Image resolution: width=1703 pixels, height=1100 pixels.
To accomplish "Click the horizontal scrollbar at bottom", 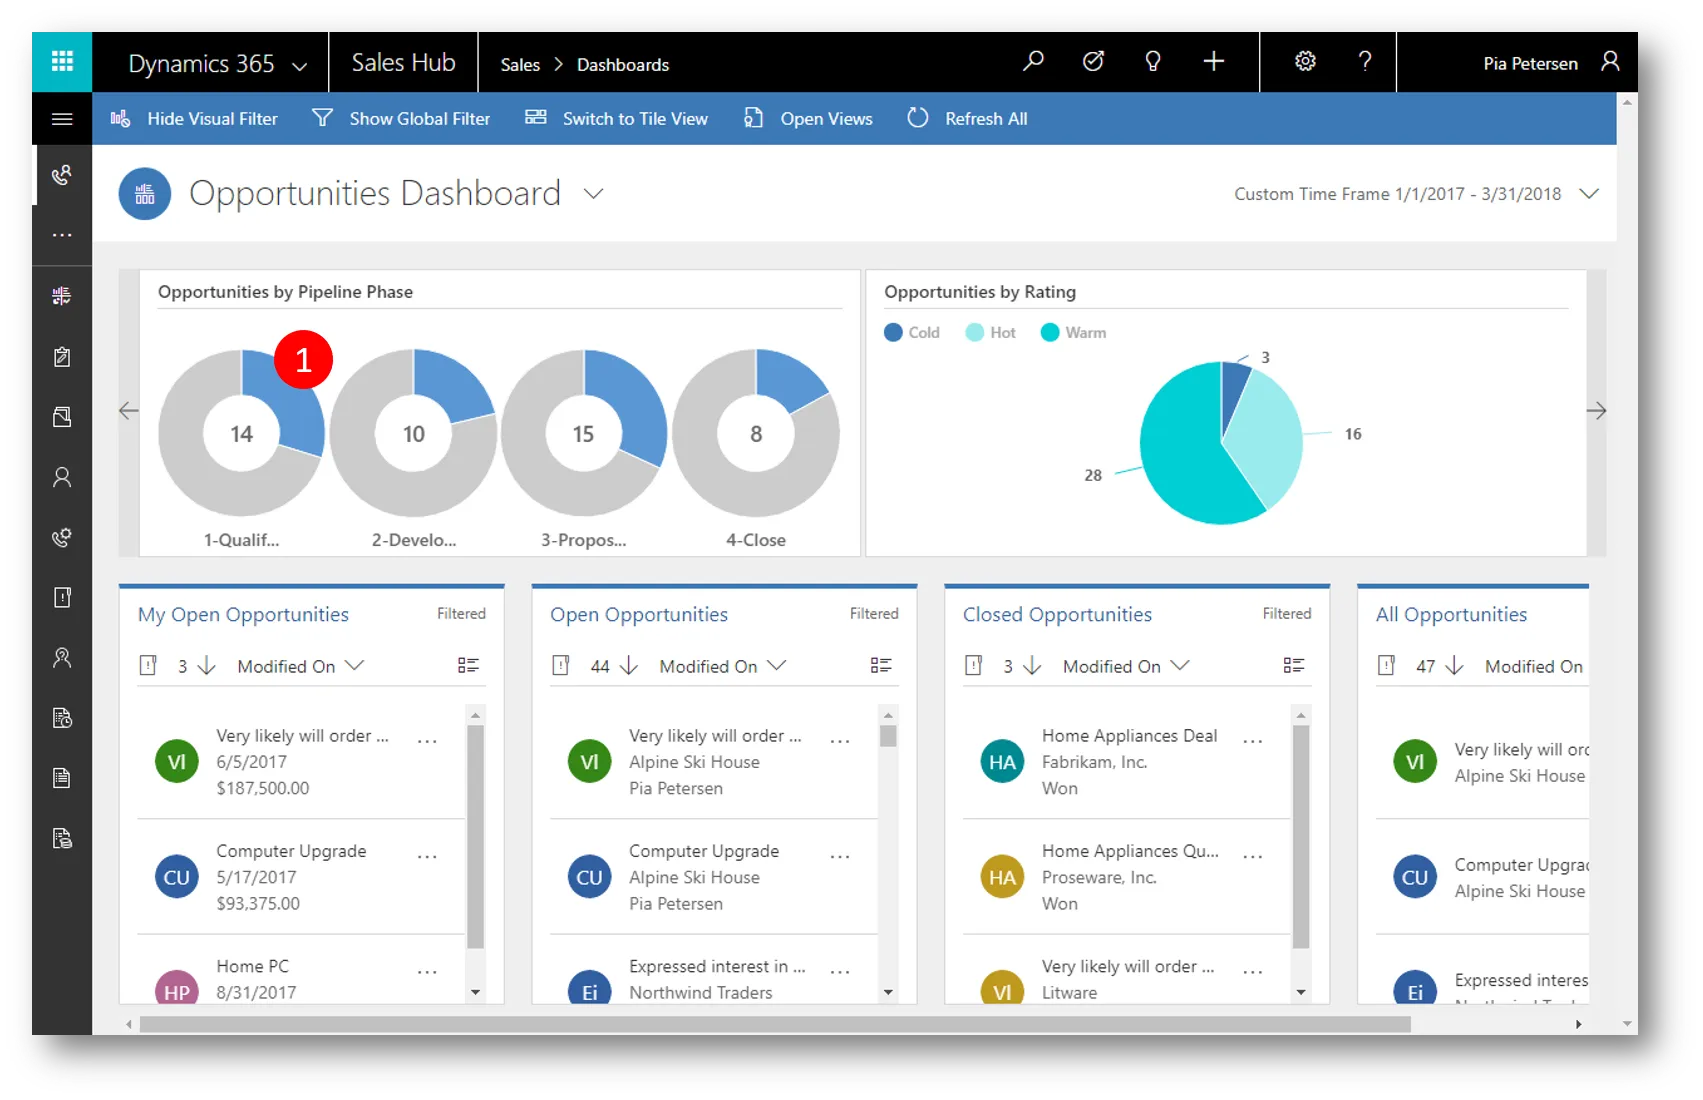I will [x=775, y=1024].
